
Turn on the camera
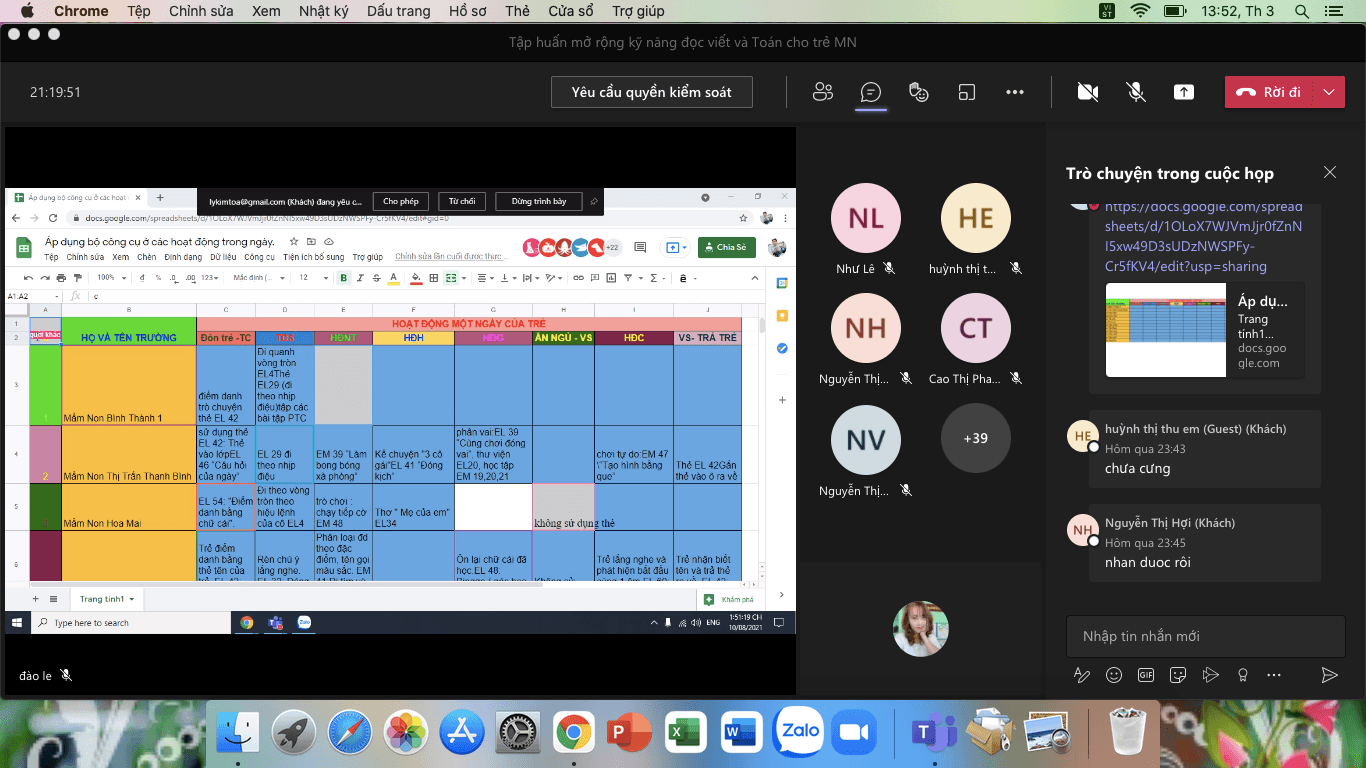(1088, 92)
